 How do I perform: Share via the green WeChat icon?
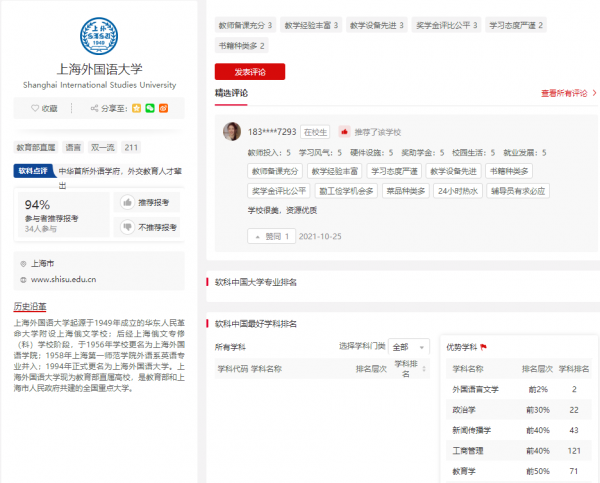click(x=150, y=108)
